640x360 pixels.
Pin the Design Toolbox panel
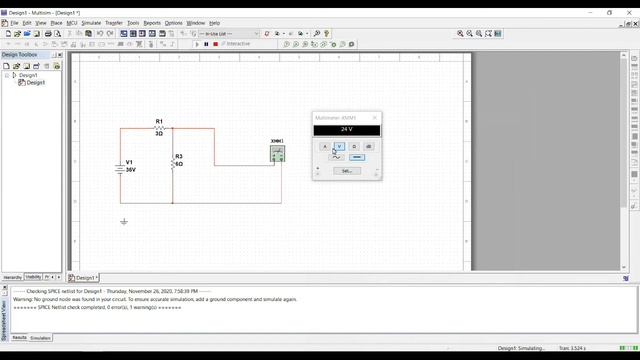click(54, 55)
